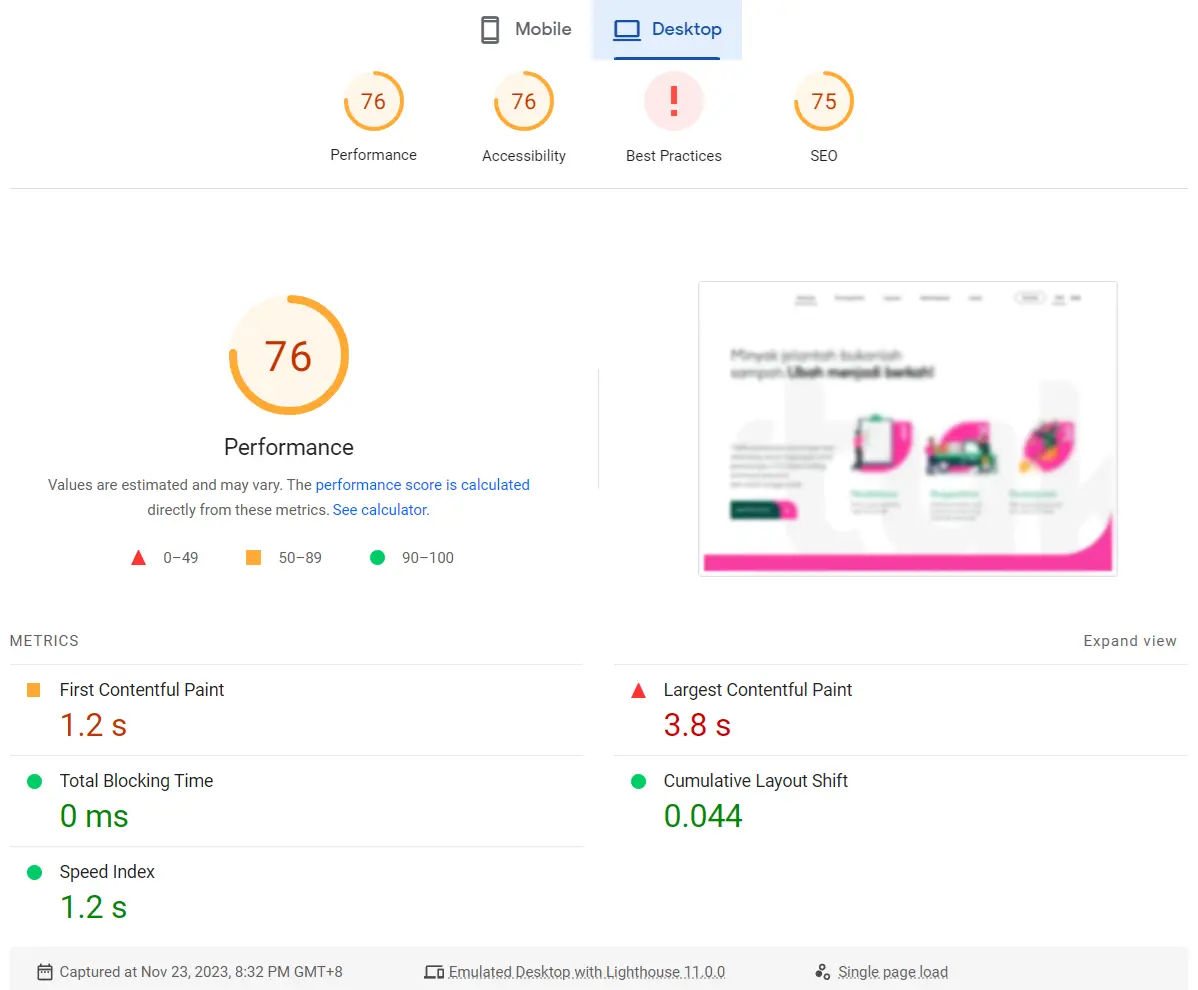
Task: Click the 90–100 legend range text
Action: coord(428,558)
